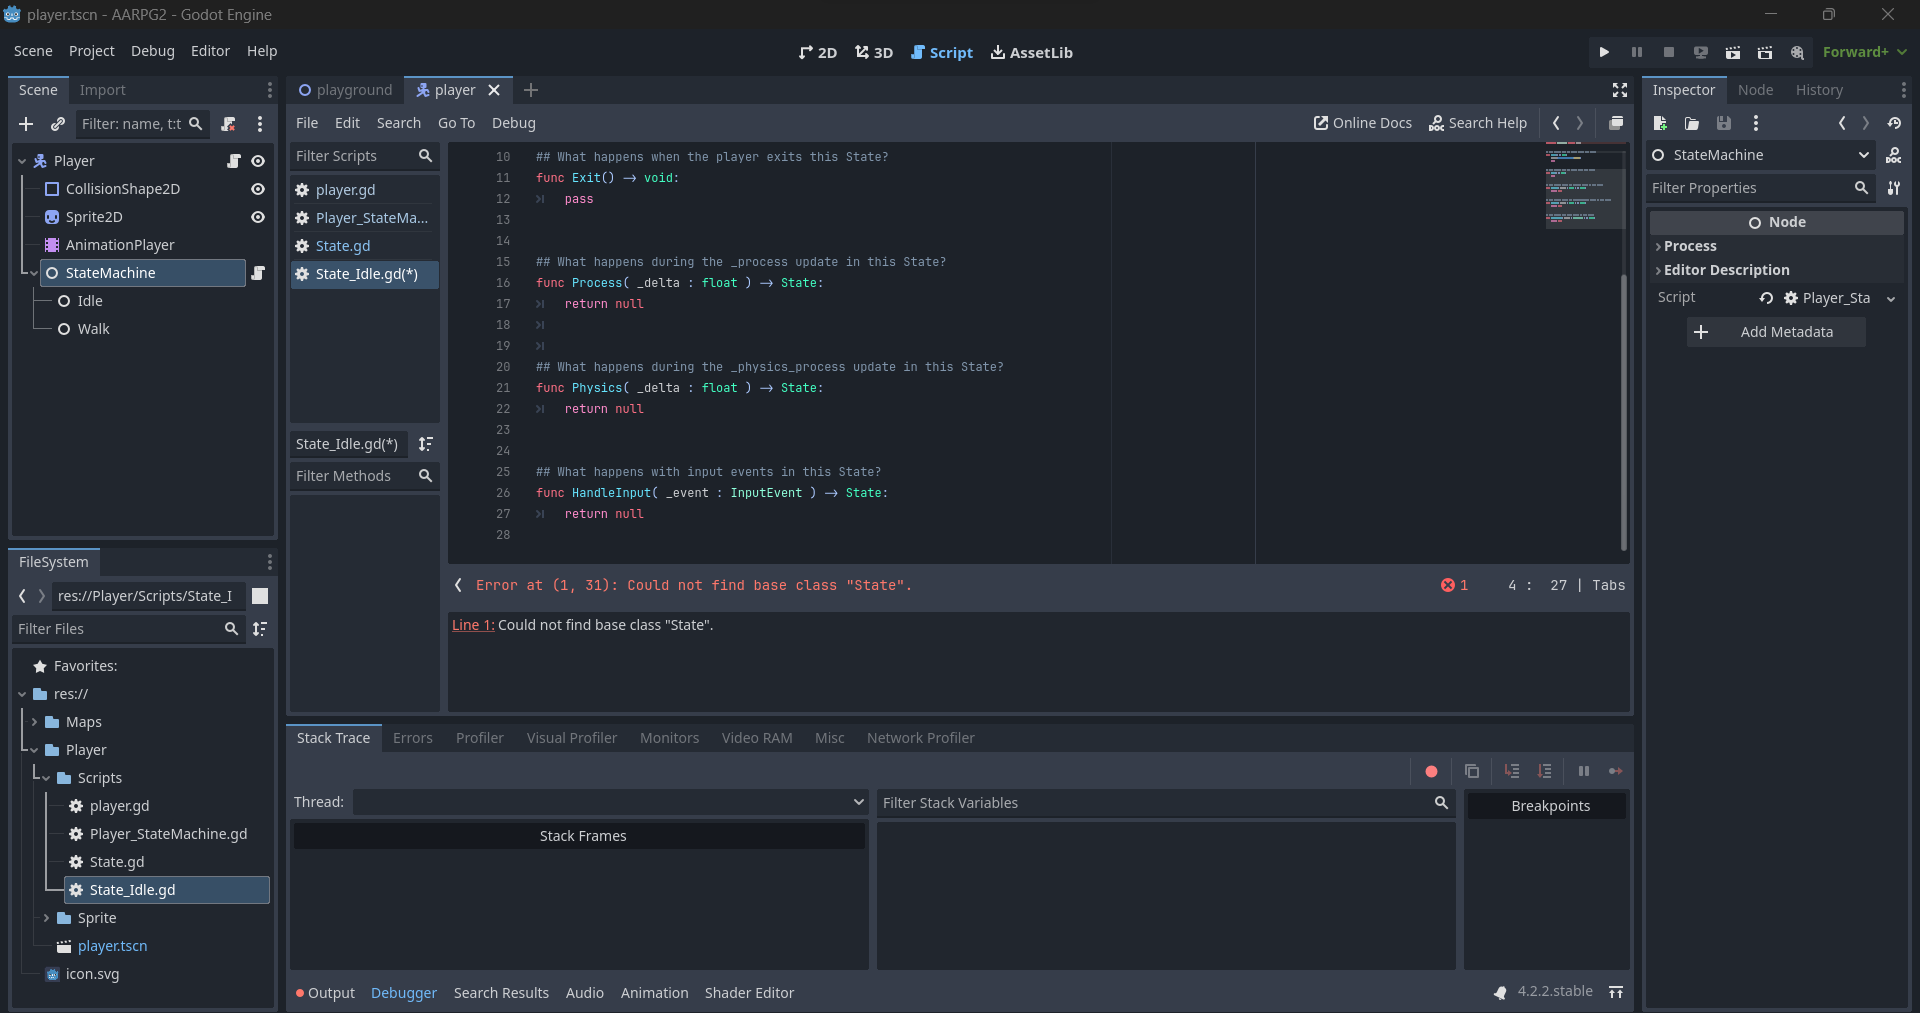
Task: Open the Forward+ renderer dropdown
Action: tap(1865, 52)
